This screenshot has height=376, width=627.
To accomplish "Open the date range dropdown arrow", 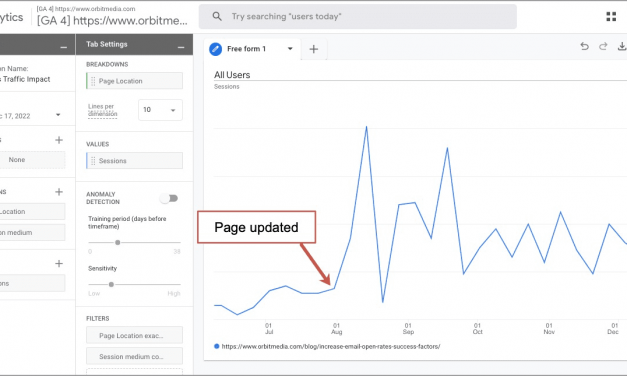I will coord(58,115).
